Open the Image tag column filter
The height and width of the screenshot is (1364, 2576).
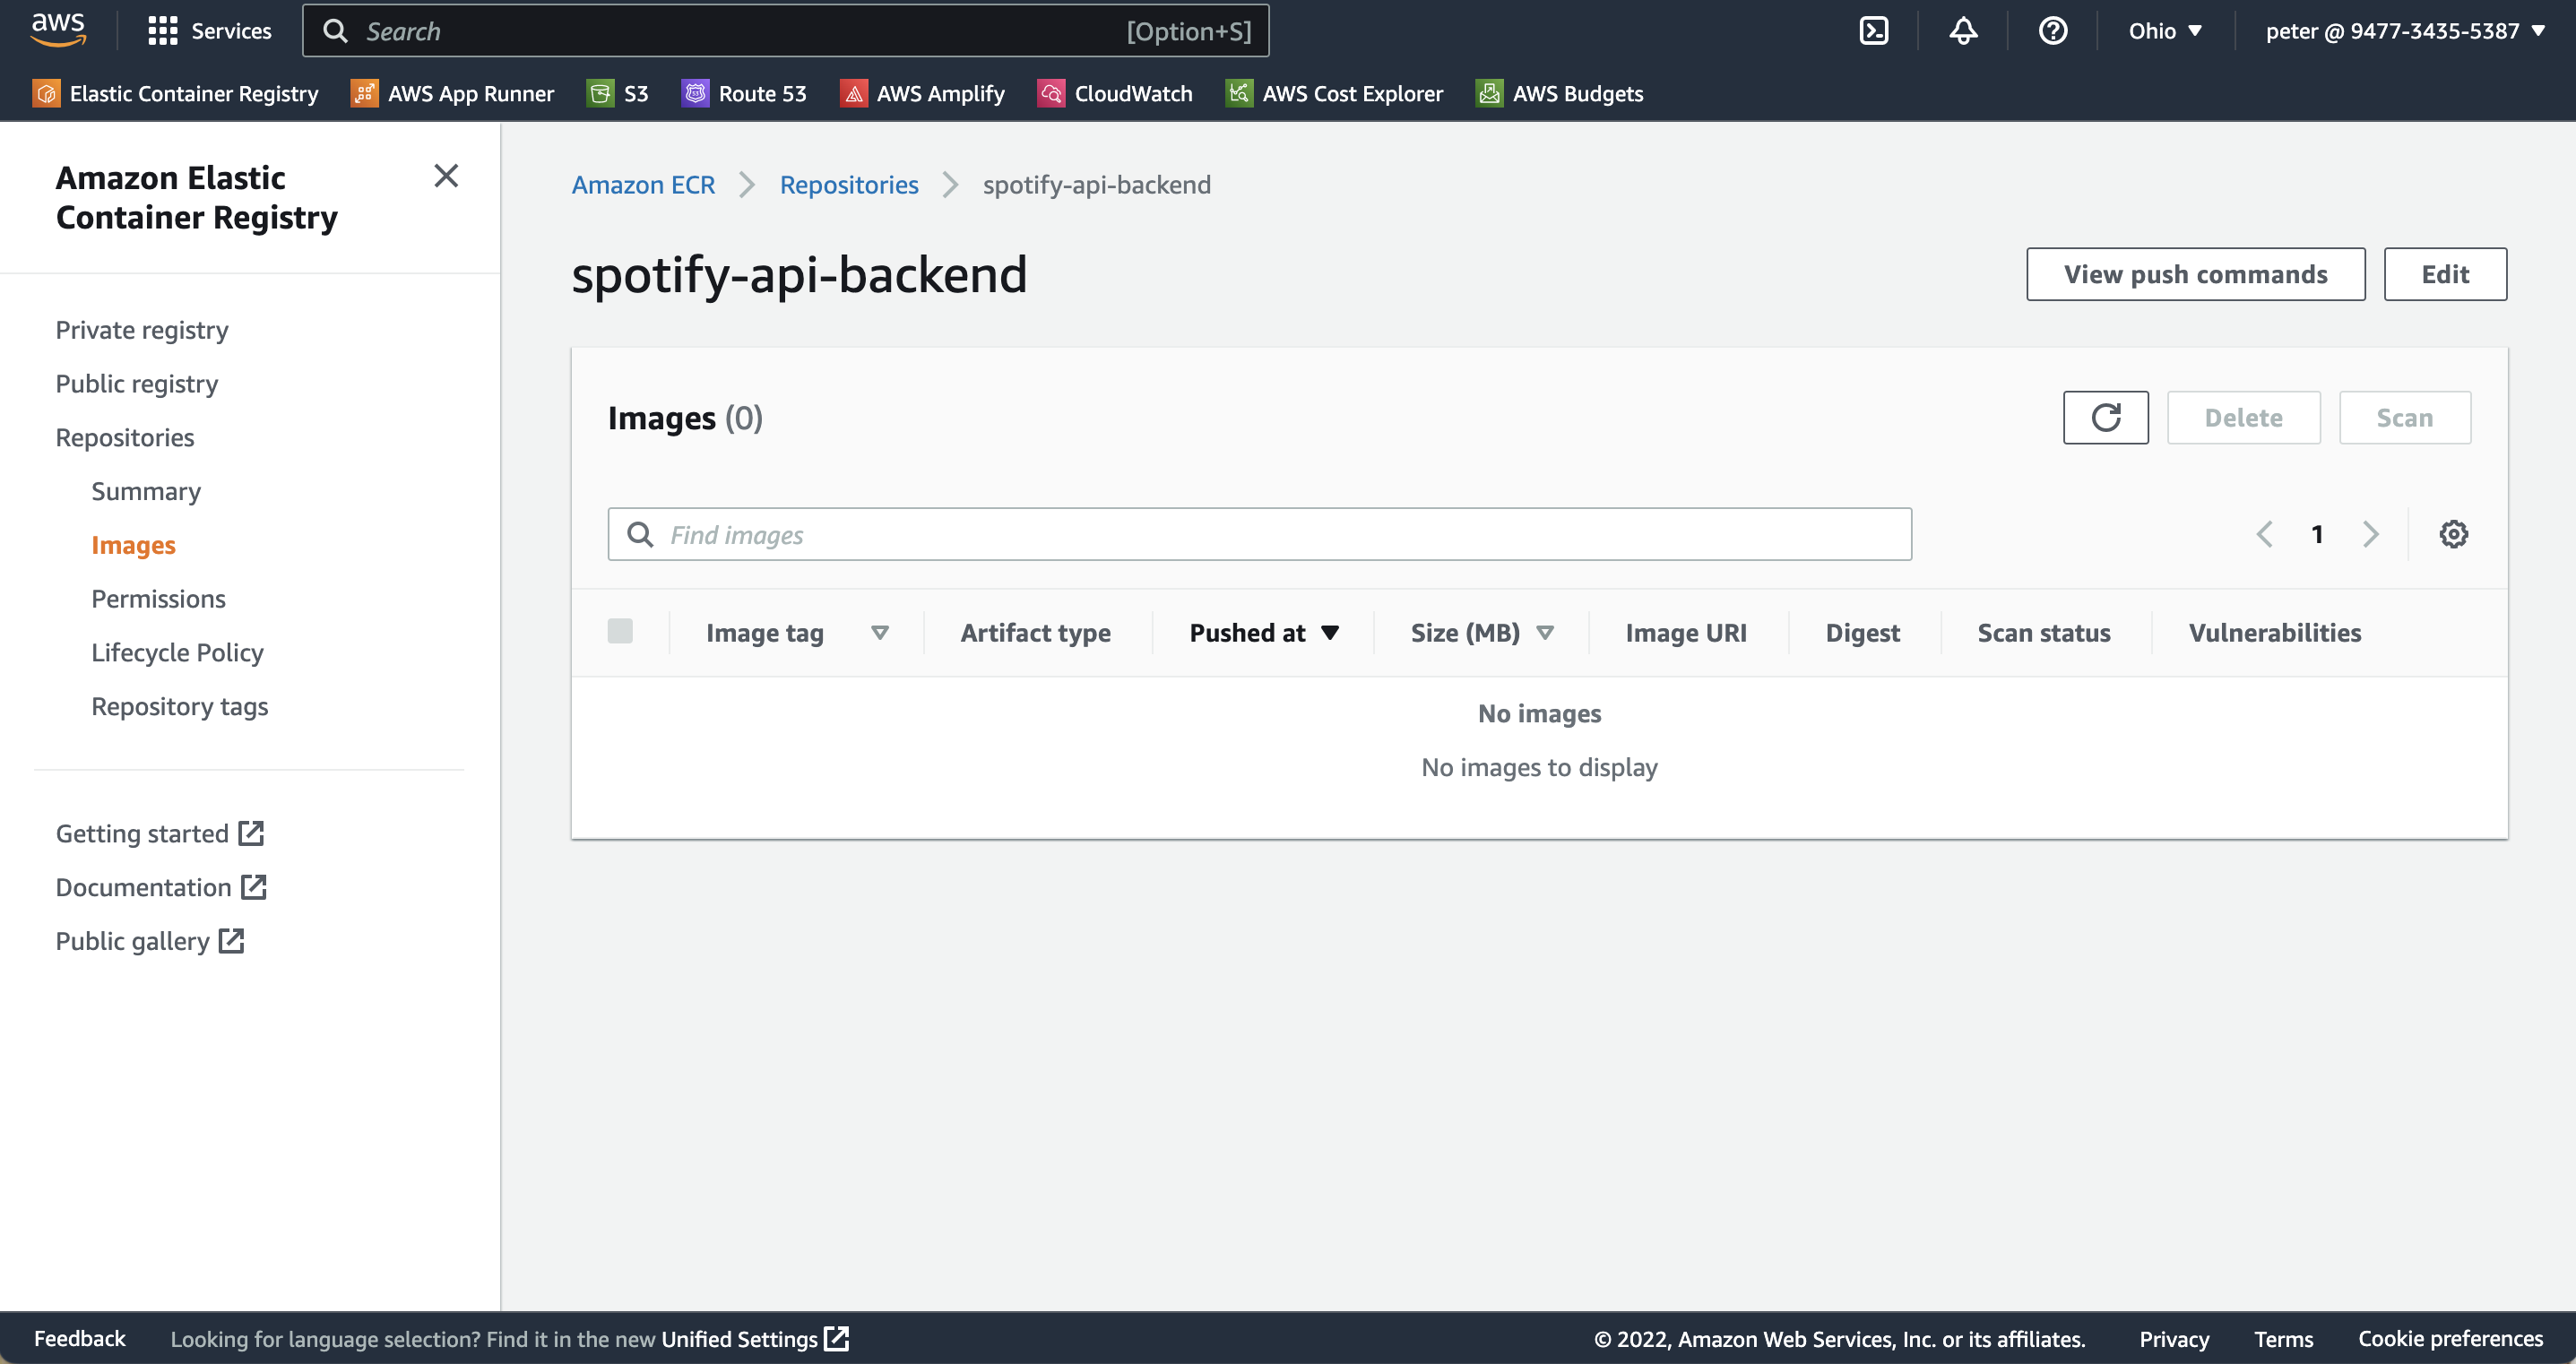(881, 632)
